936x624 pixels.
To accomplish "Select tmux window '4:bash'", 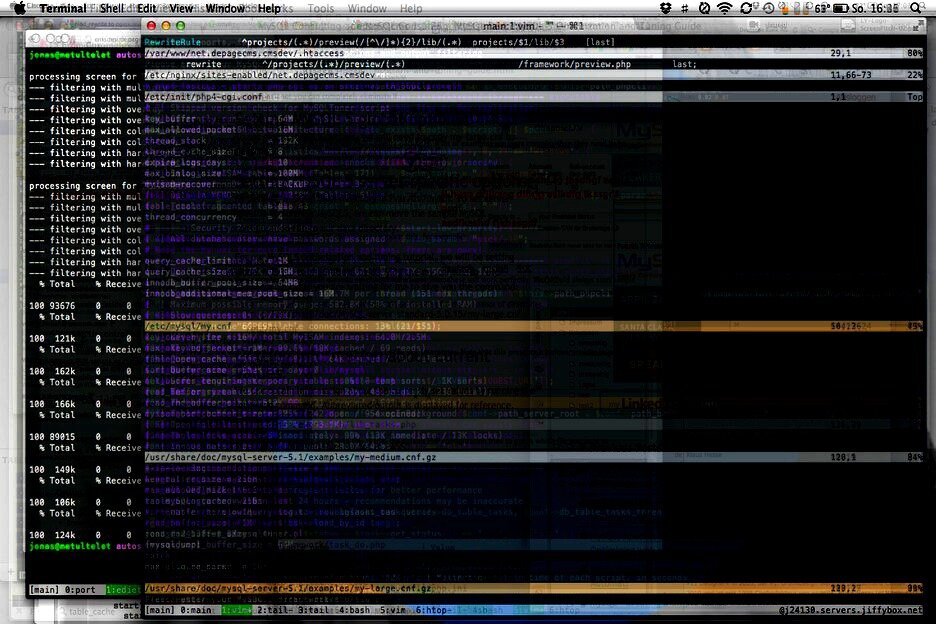I will click(355, 610).
